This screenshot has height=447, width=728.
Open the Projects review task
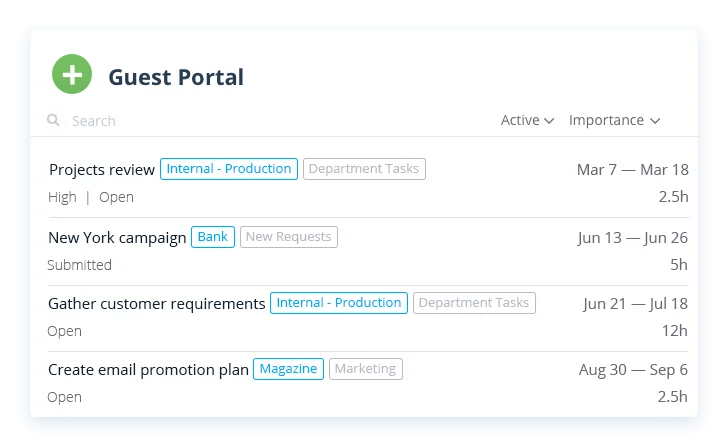click(102, 170)
